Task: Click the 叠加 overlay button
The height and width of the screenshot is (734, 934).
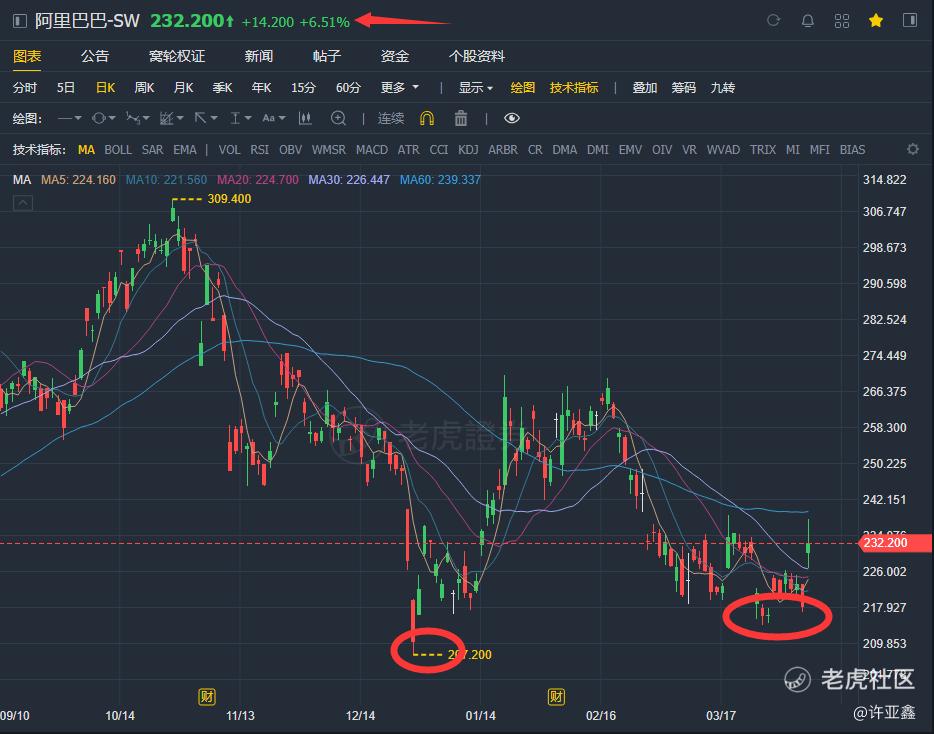Action: click(645, 88)
